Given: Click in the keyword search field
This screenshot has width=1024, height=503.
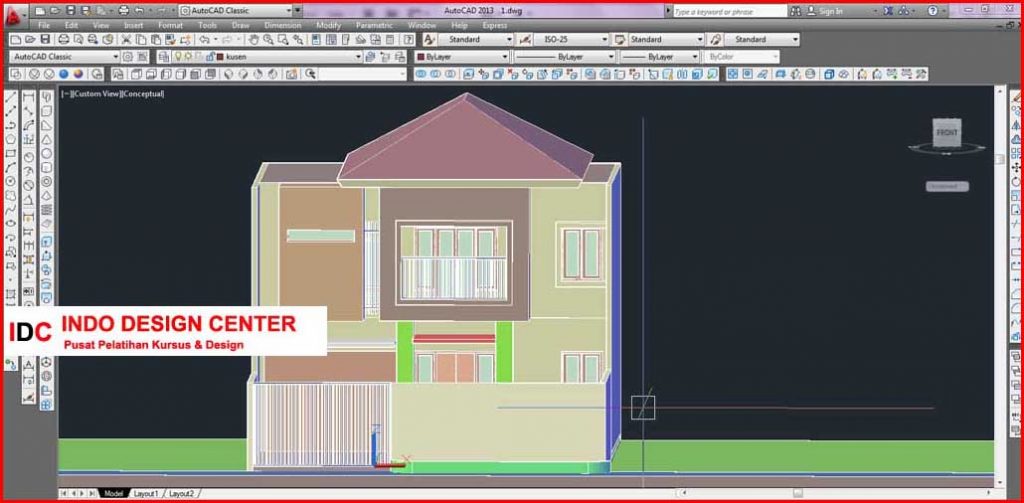Looking at the screenshot, I should 729,11.
